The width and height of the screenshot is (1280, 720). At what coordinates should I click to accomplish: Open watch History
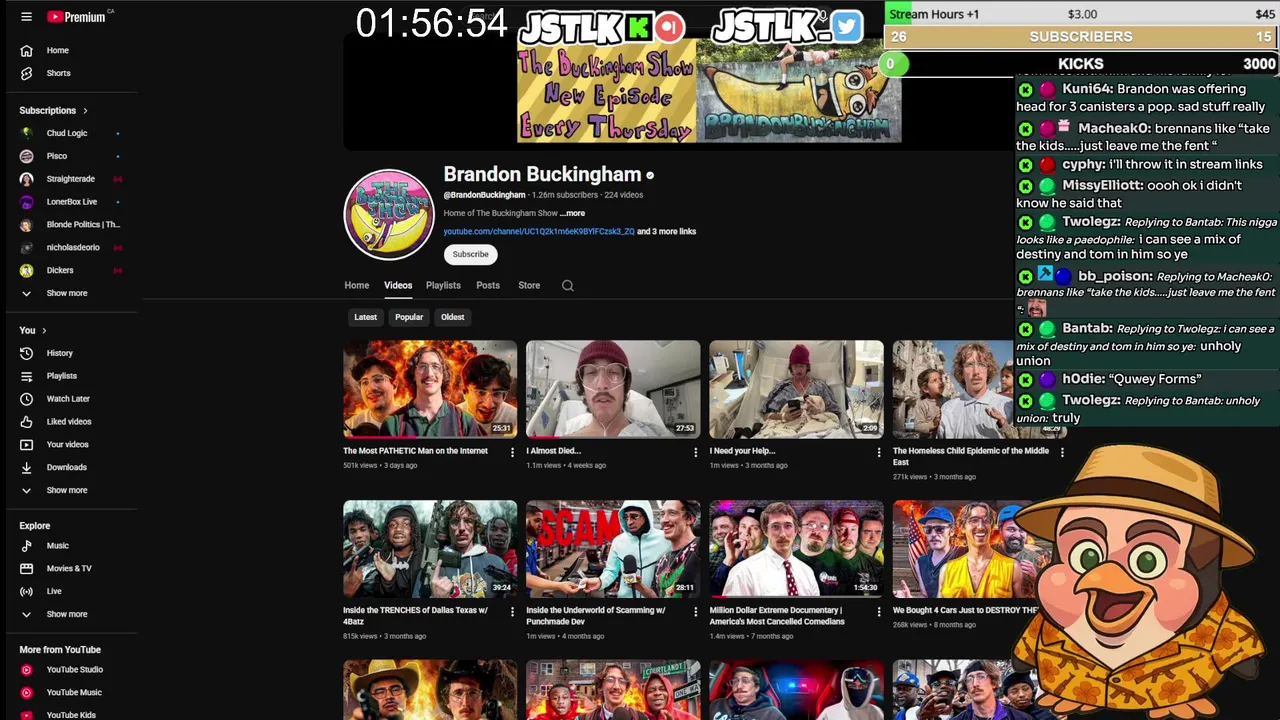pyautogui.click(x=60, y=353)
